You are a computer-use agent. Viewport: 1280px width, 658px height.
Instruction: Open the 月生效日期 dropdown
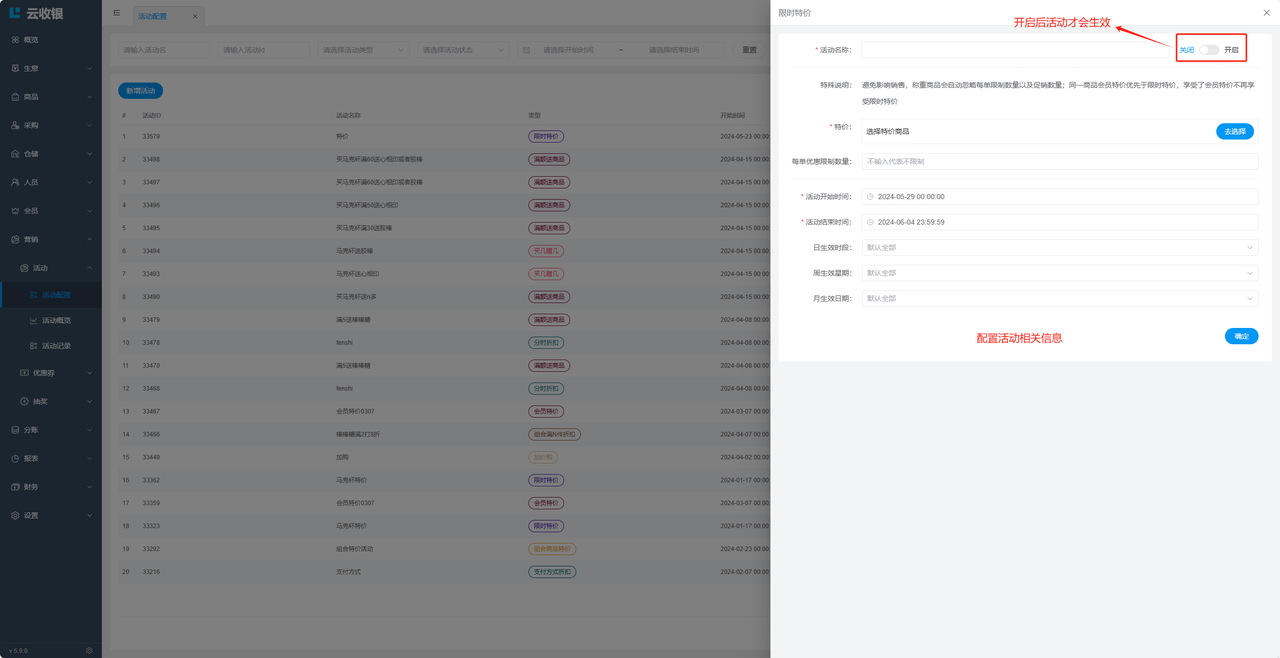click(x=1059, y=298)
